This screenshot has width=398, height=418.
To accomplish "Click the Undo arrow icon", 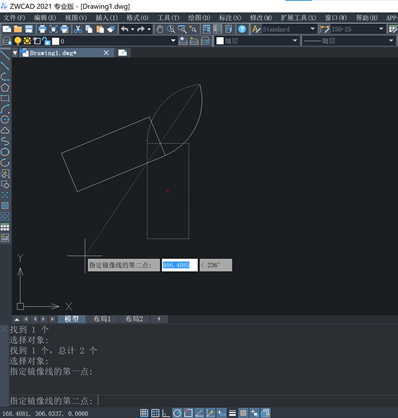I will pyautogui.click(x=125, y=29).
